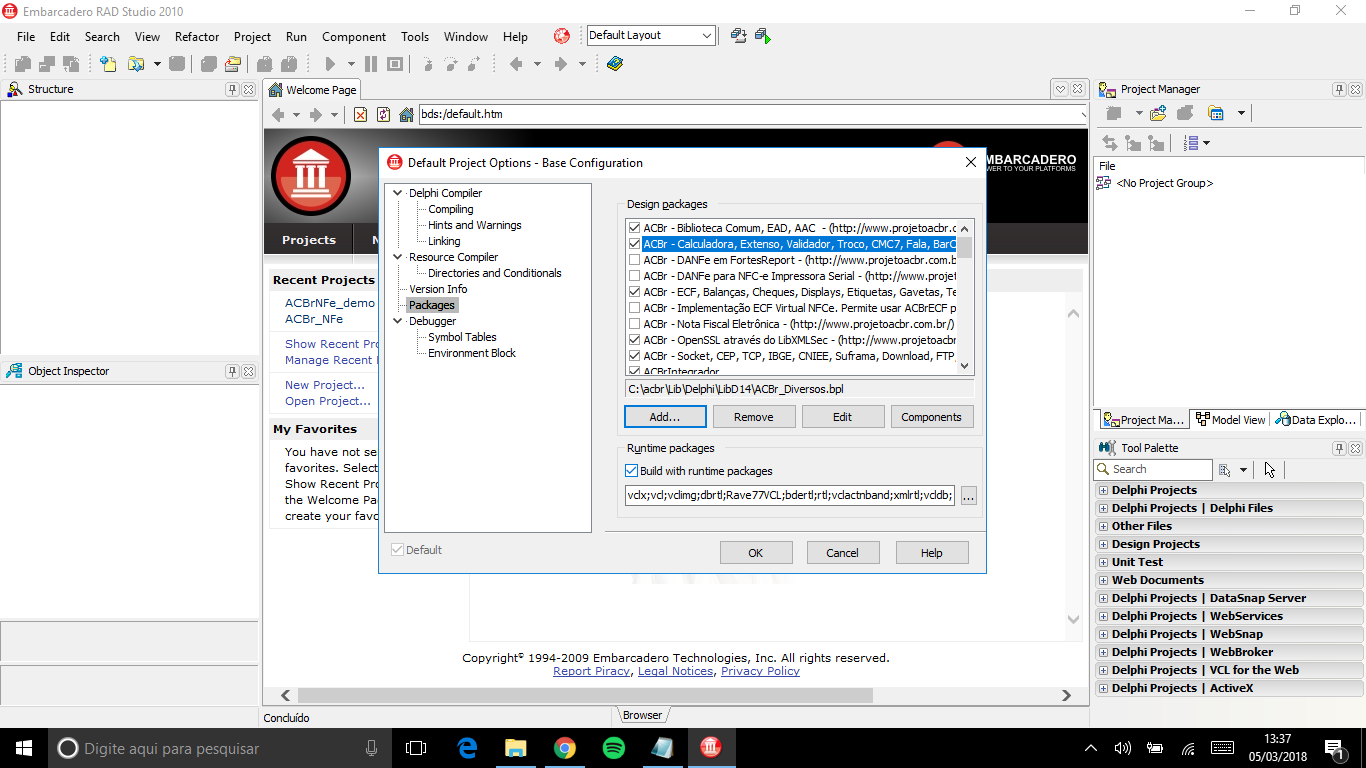Click the runtime packages text field

(790, 494)
